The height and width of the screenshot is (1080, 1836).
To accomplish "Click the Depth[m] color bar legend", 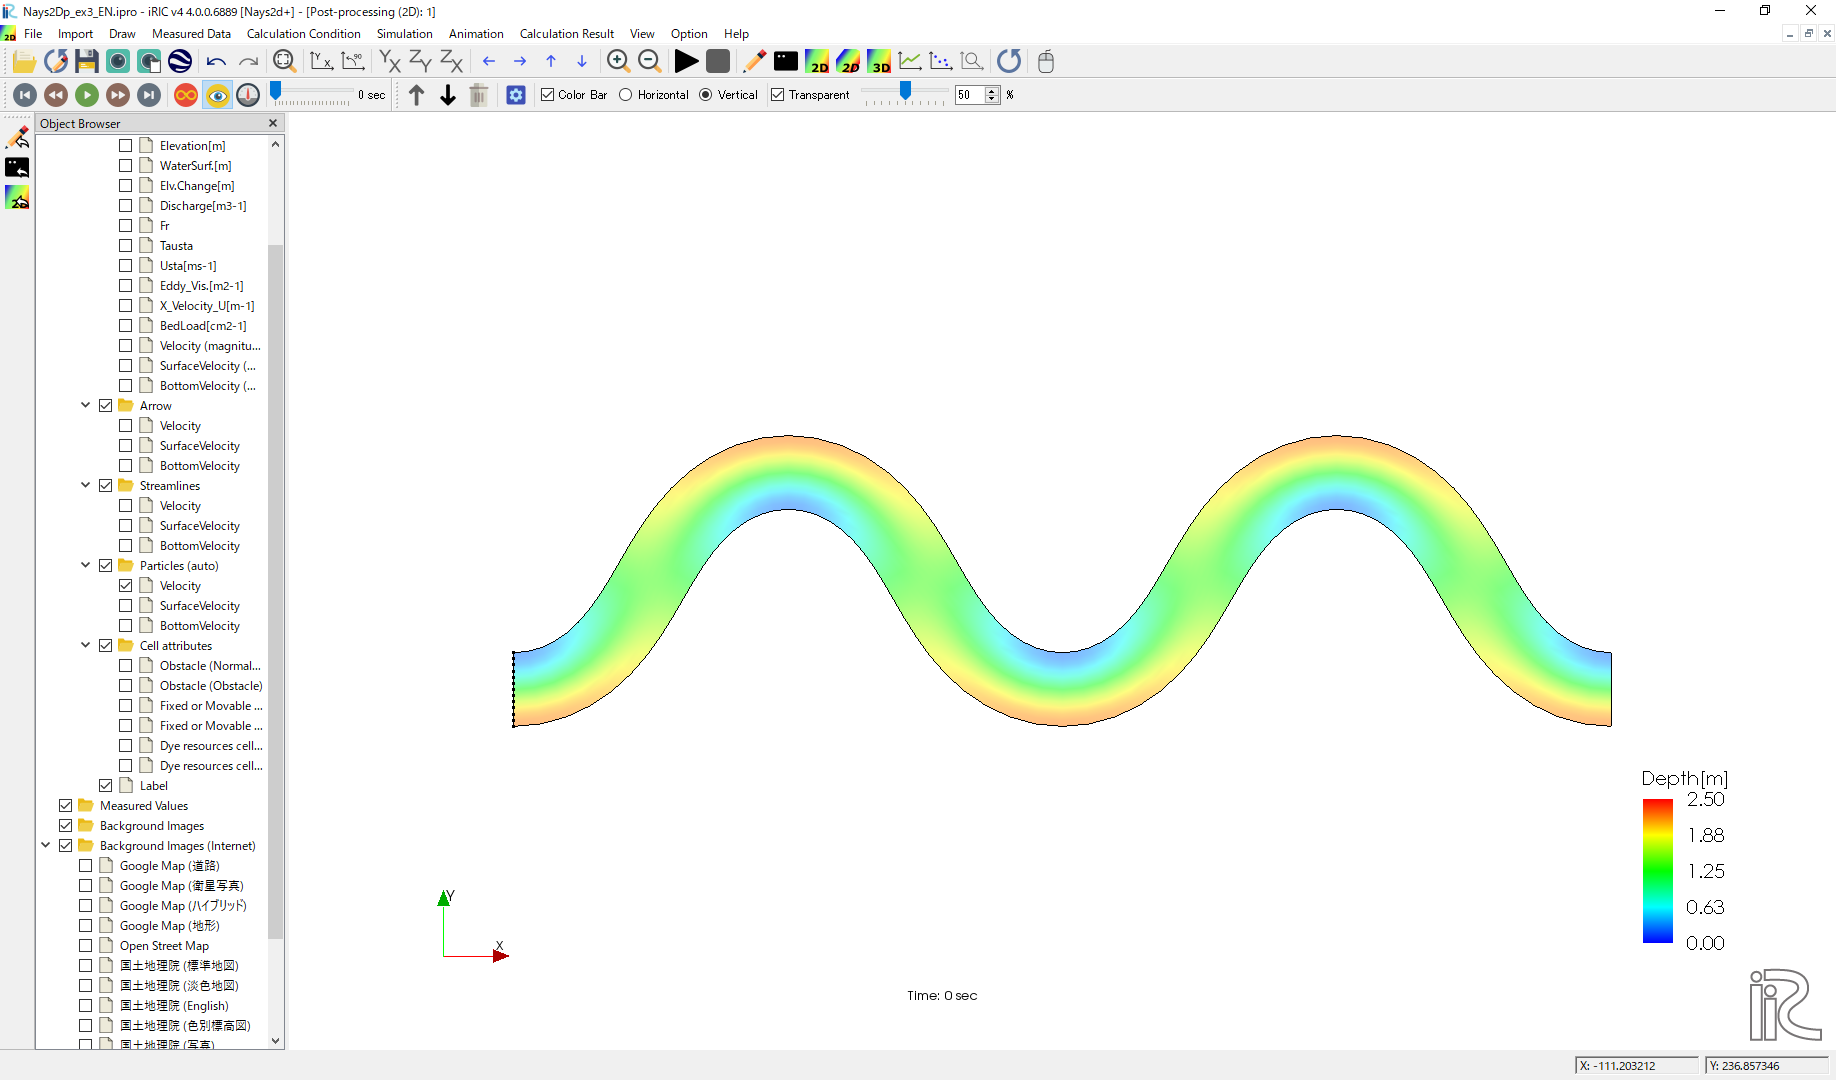I will 1685,860.
